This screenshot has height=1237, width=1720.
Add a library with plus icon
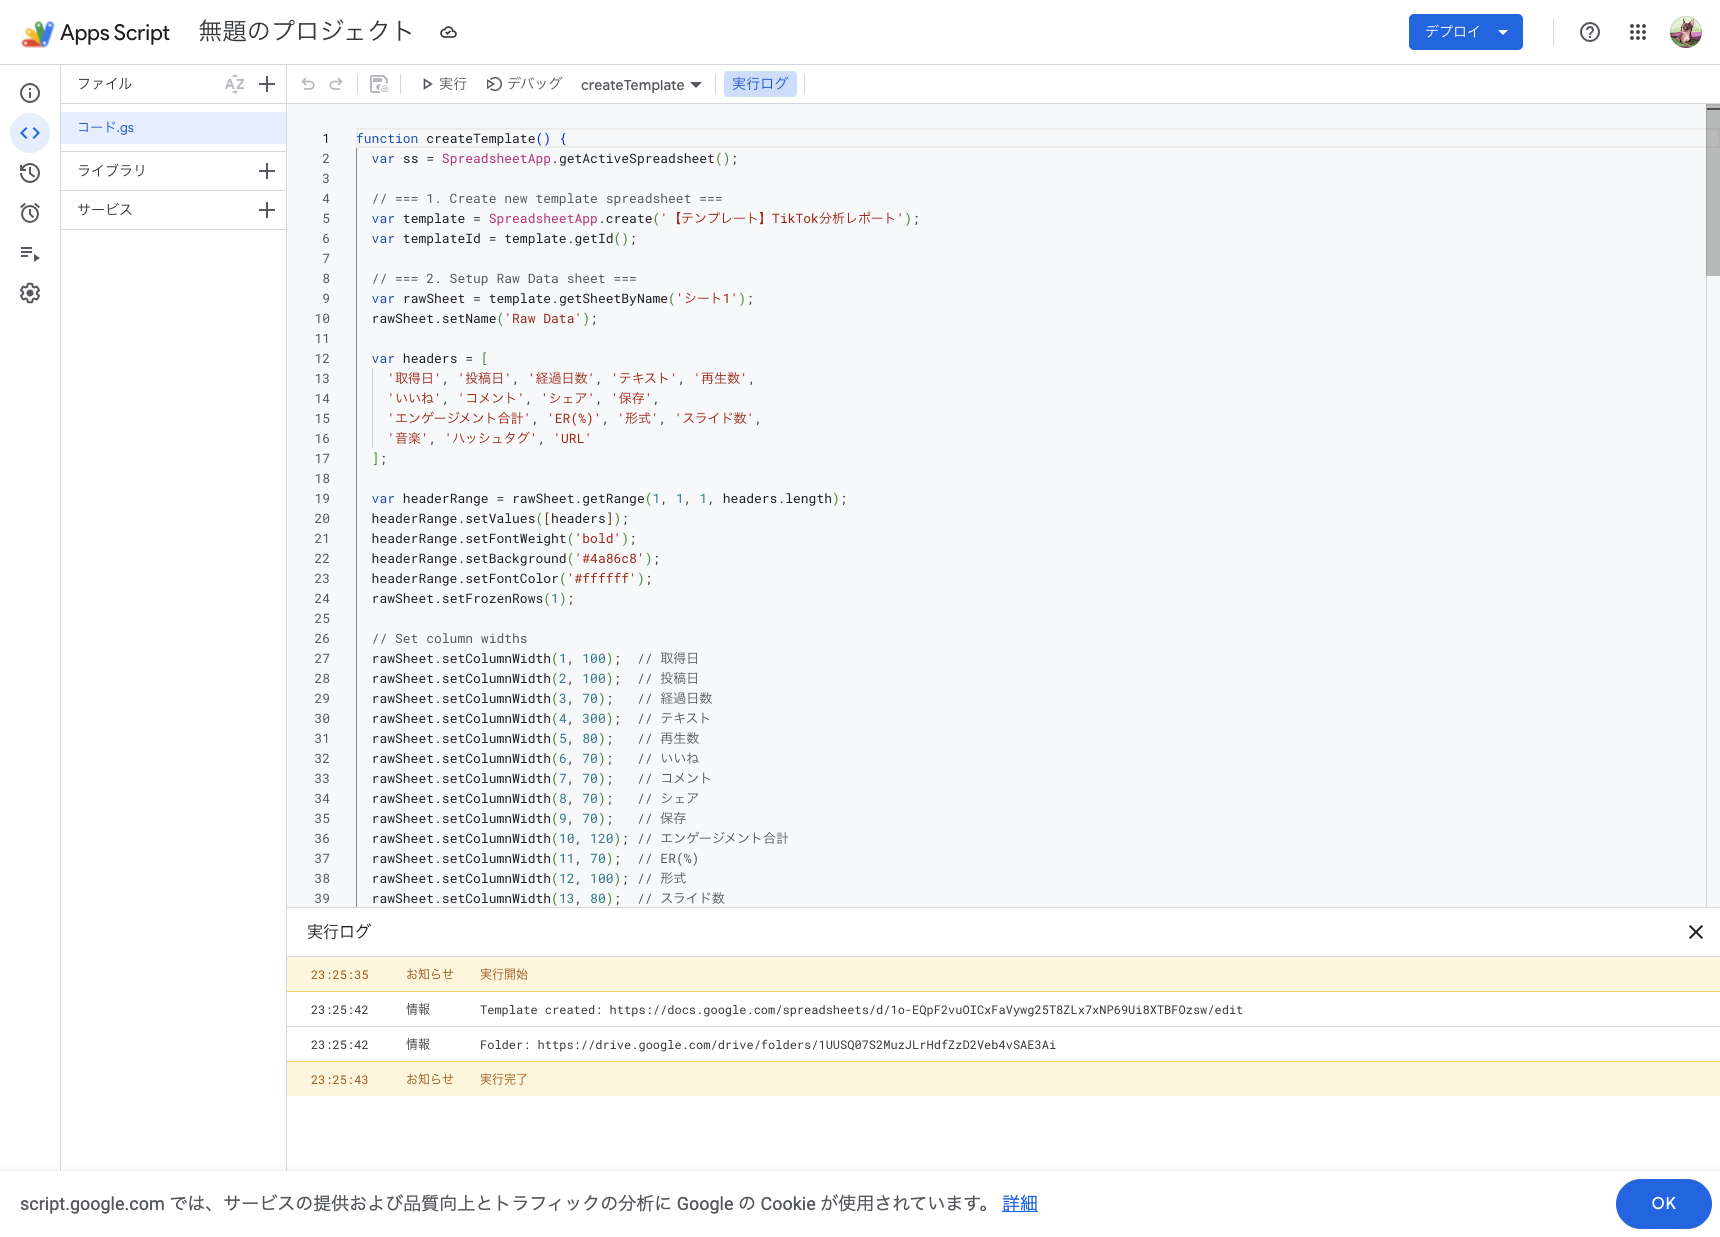tap(267, 171)
